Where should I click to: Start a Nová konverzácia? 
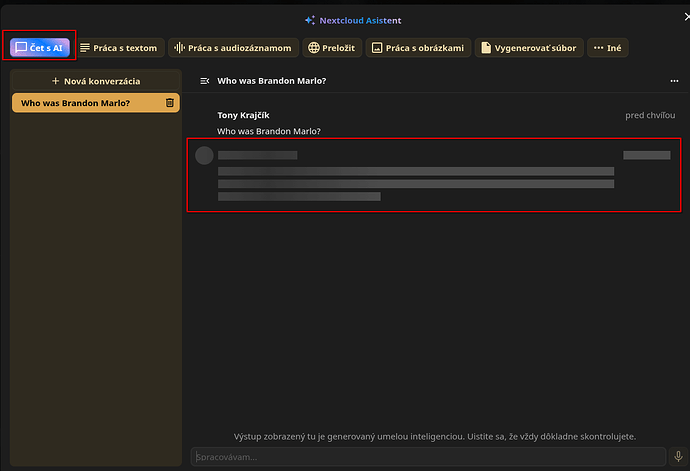point(96,81)
